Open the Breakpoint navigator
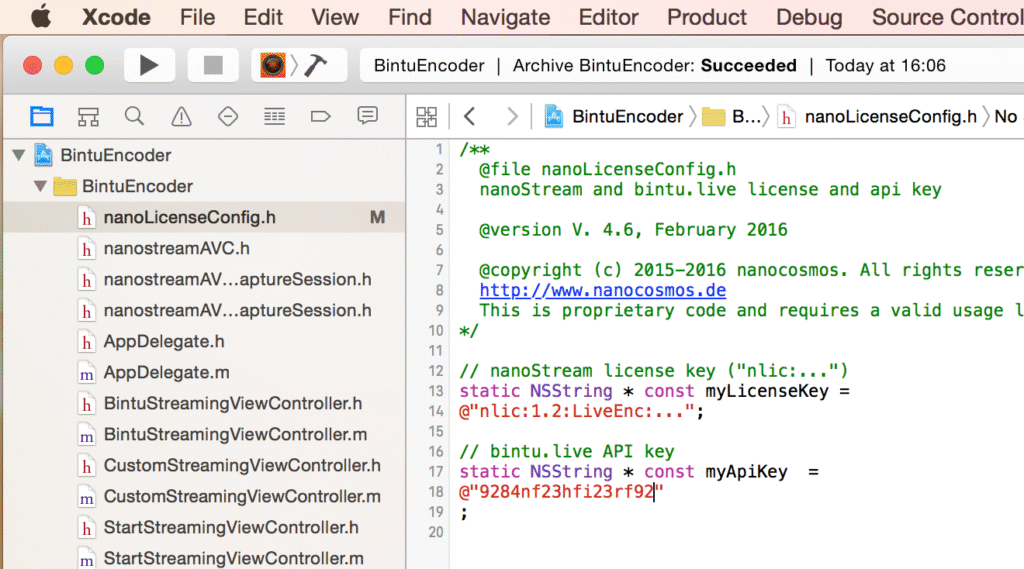 click(x=321, y=116)
